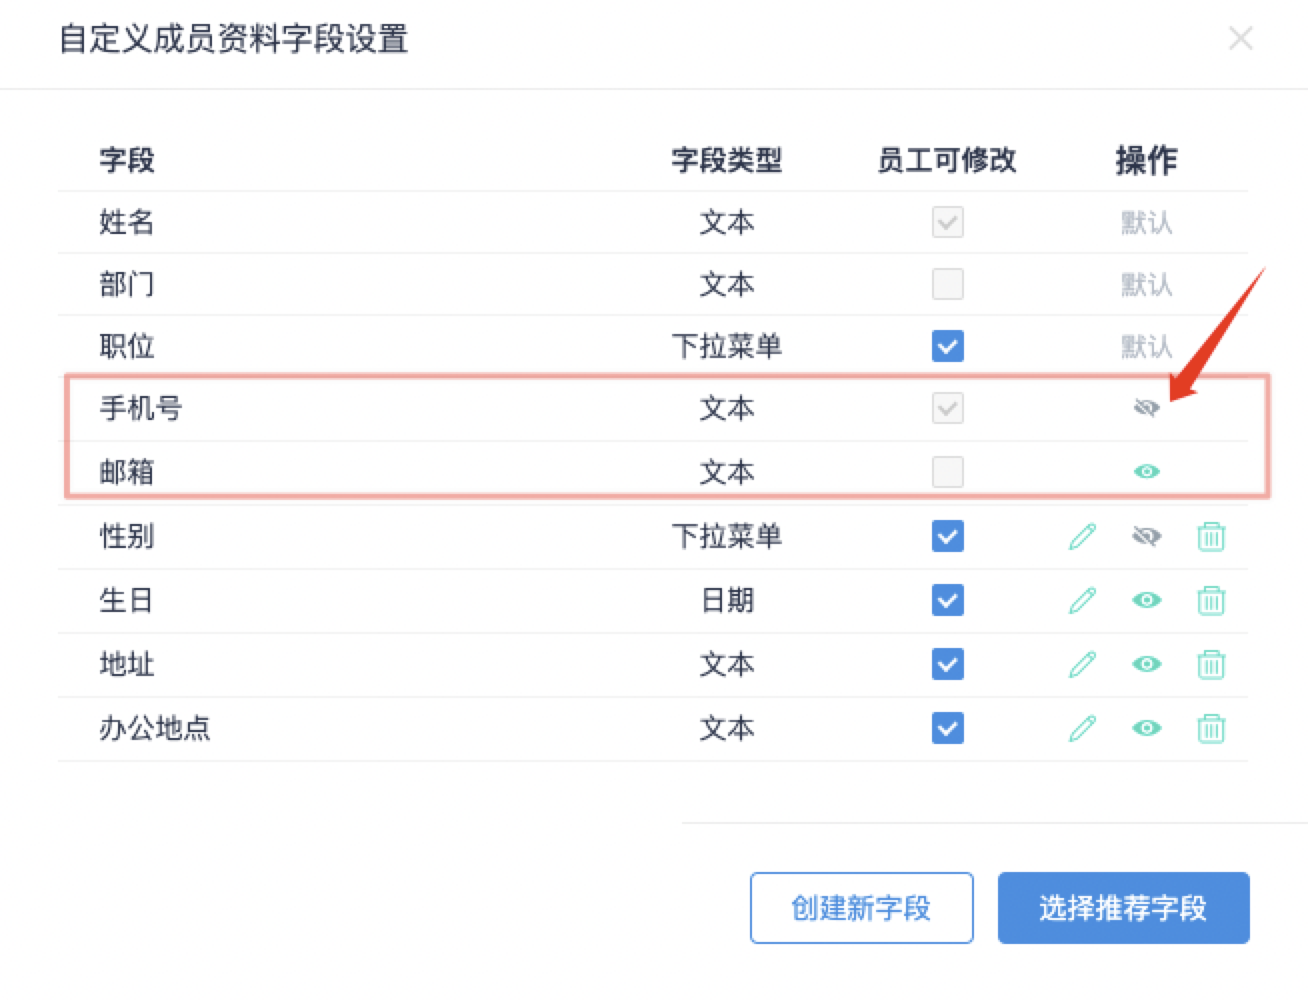Uncheck 员工可修改 for the 性别 field
Screen dimensions: 1308x1000
(x=947, y=537)
